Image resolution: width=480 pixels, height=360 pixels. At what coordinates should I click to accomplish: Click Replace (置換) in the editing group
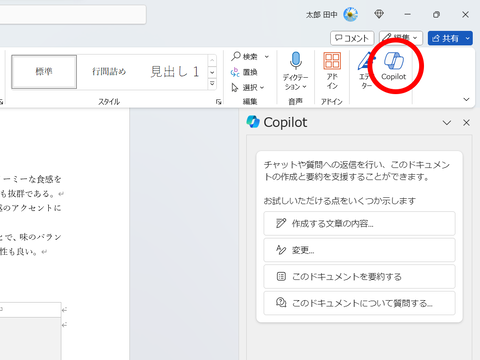pyautogui.click(x=244, y=72)
